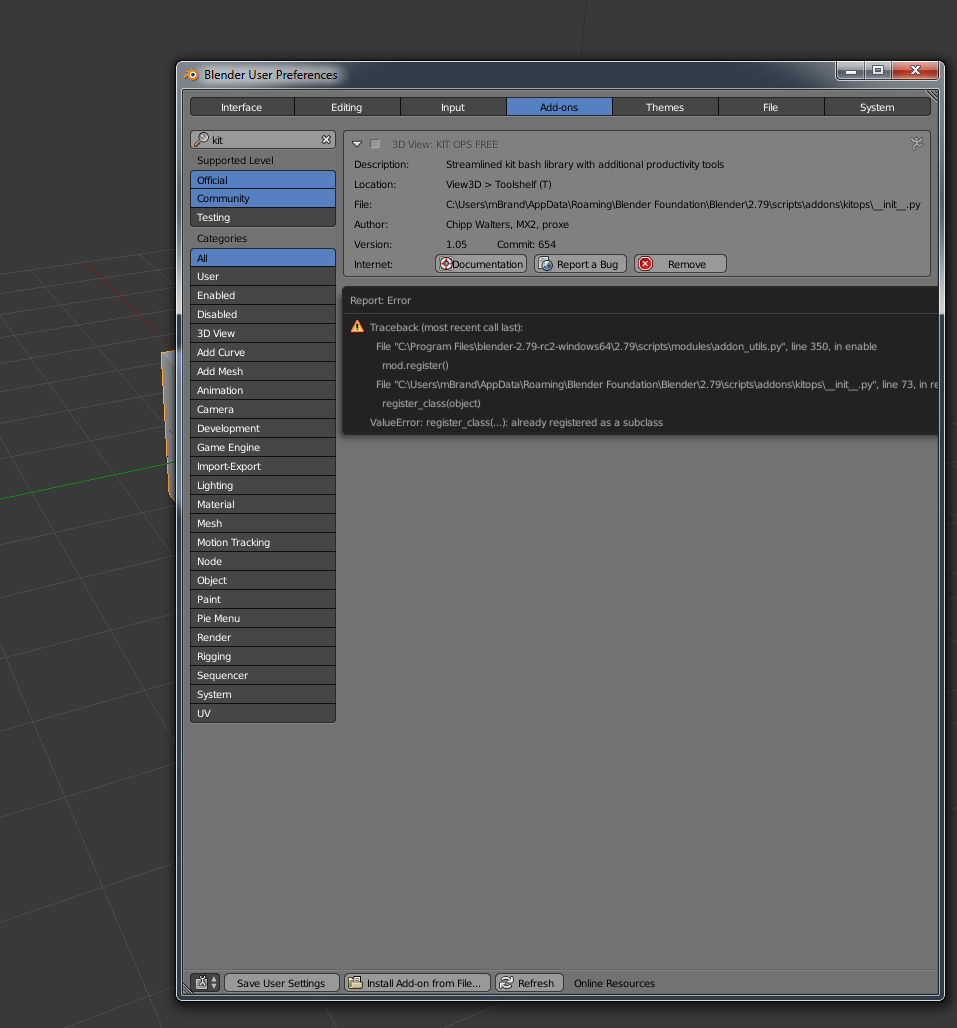Open the editor type dropdown arrows
The image size is (957, 1028).
(x=212, y=983)
